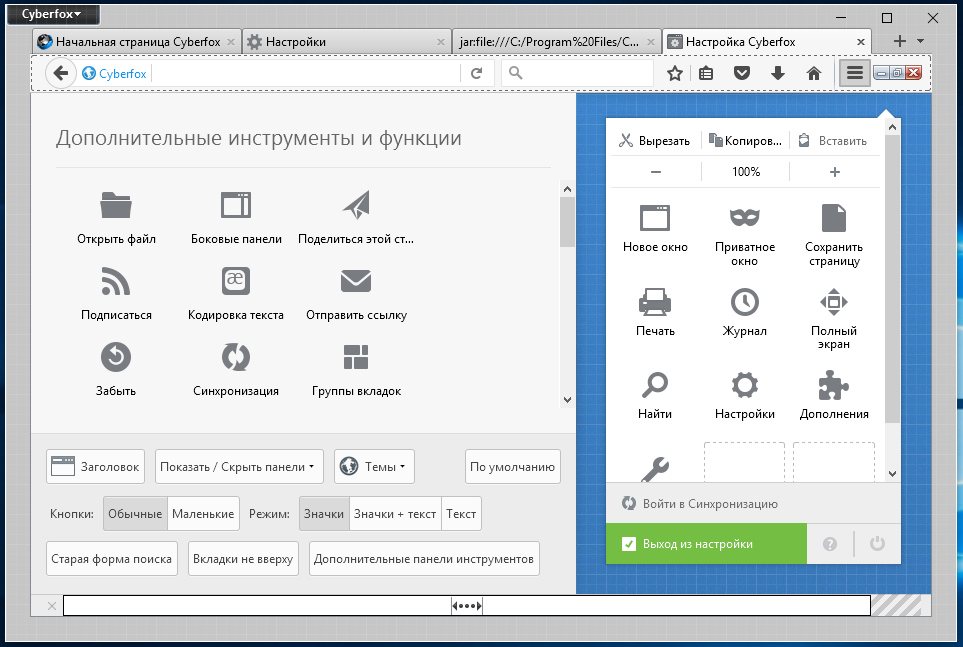
Task: Click the 'Новое окно' menu panel icon
Action: click(655, 218)
